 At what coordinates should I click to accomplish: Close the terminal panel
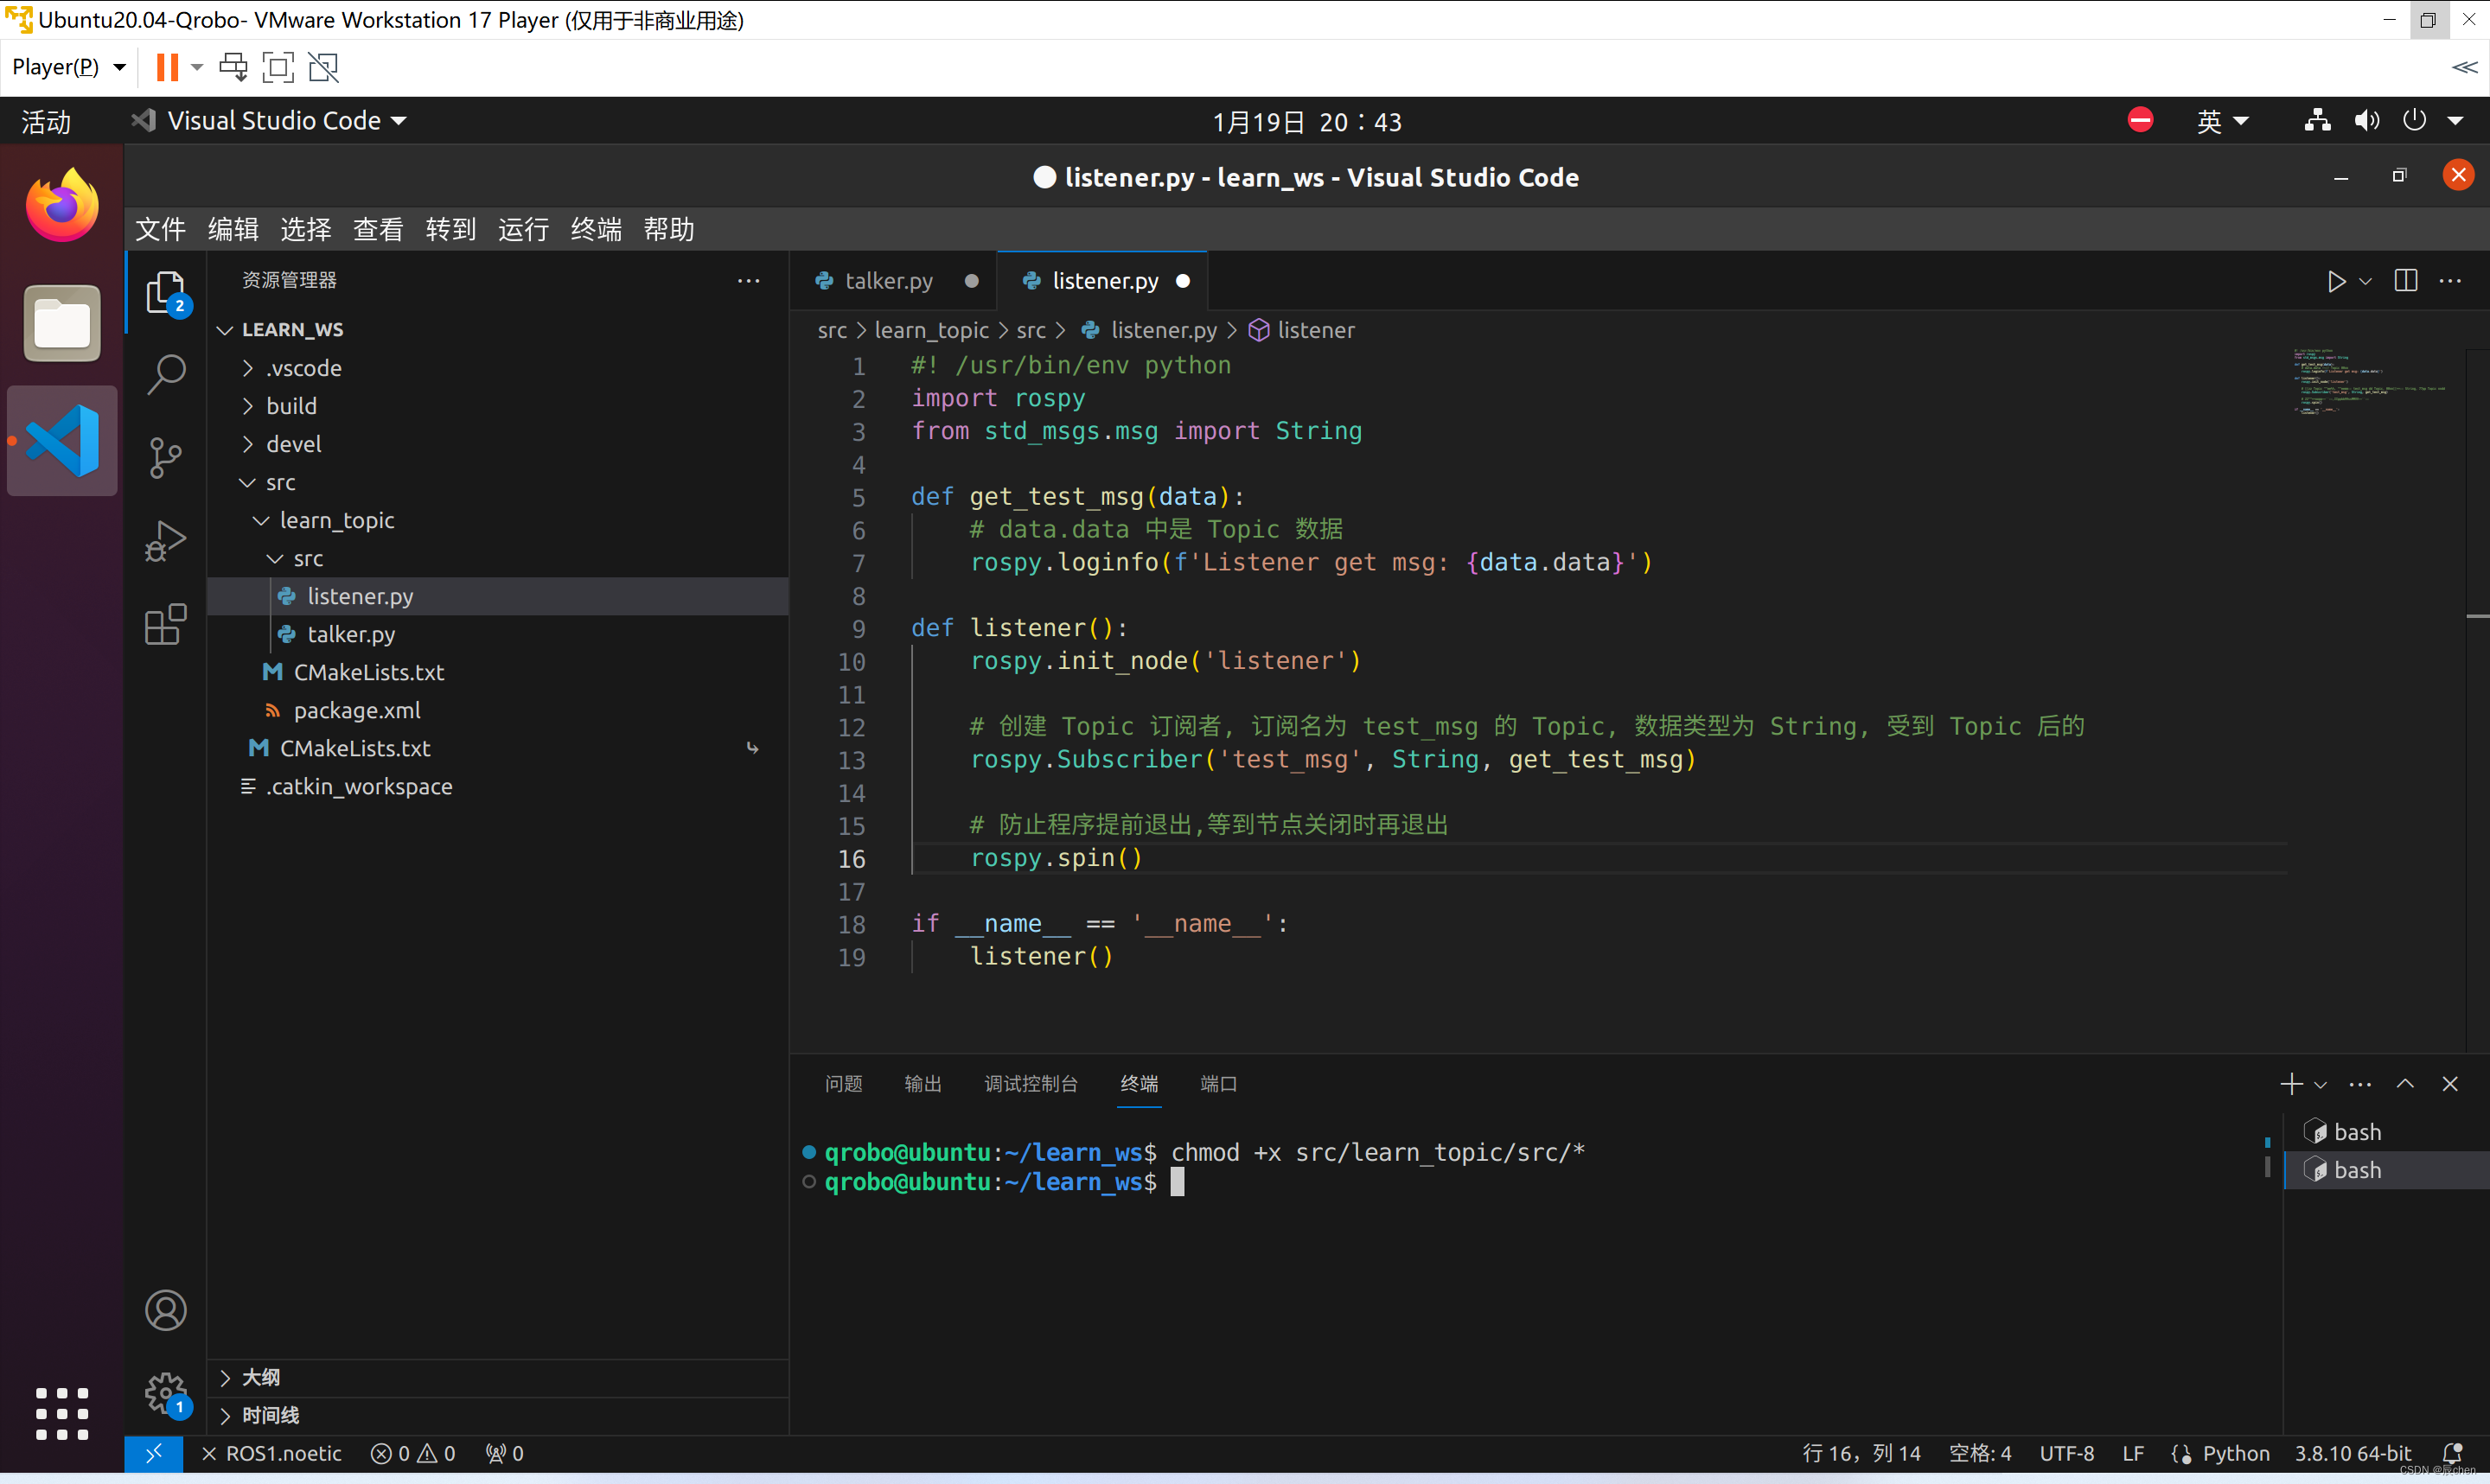click(x=2450, y=1084)
